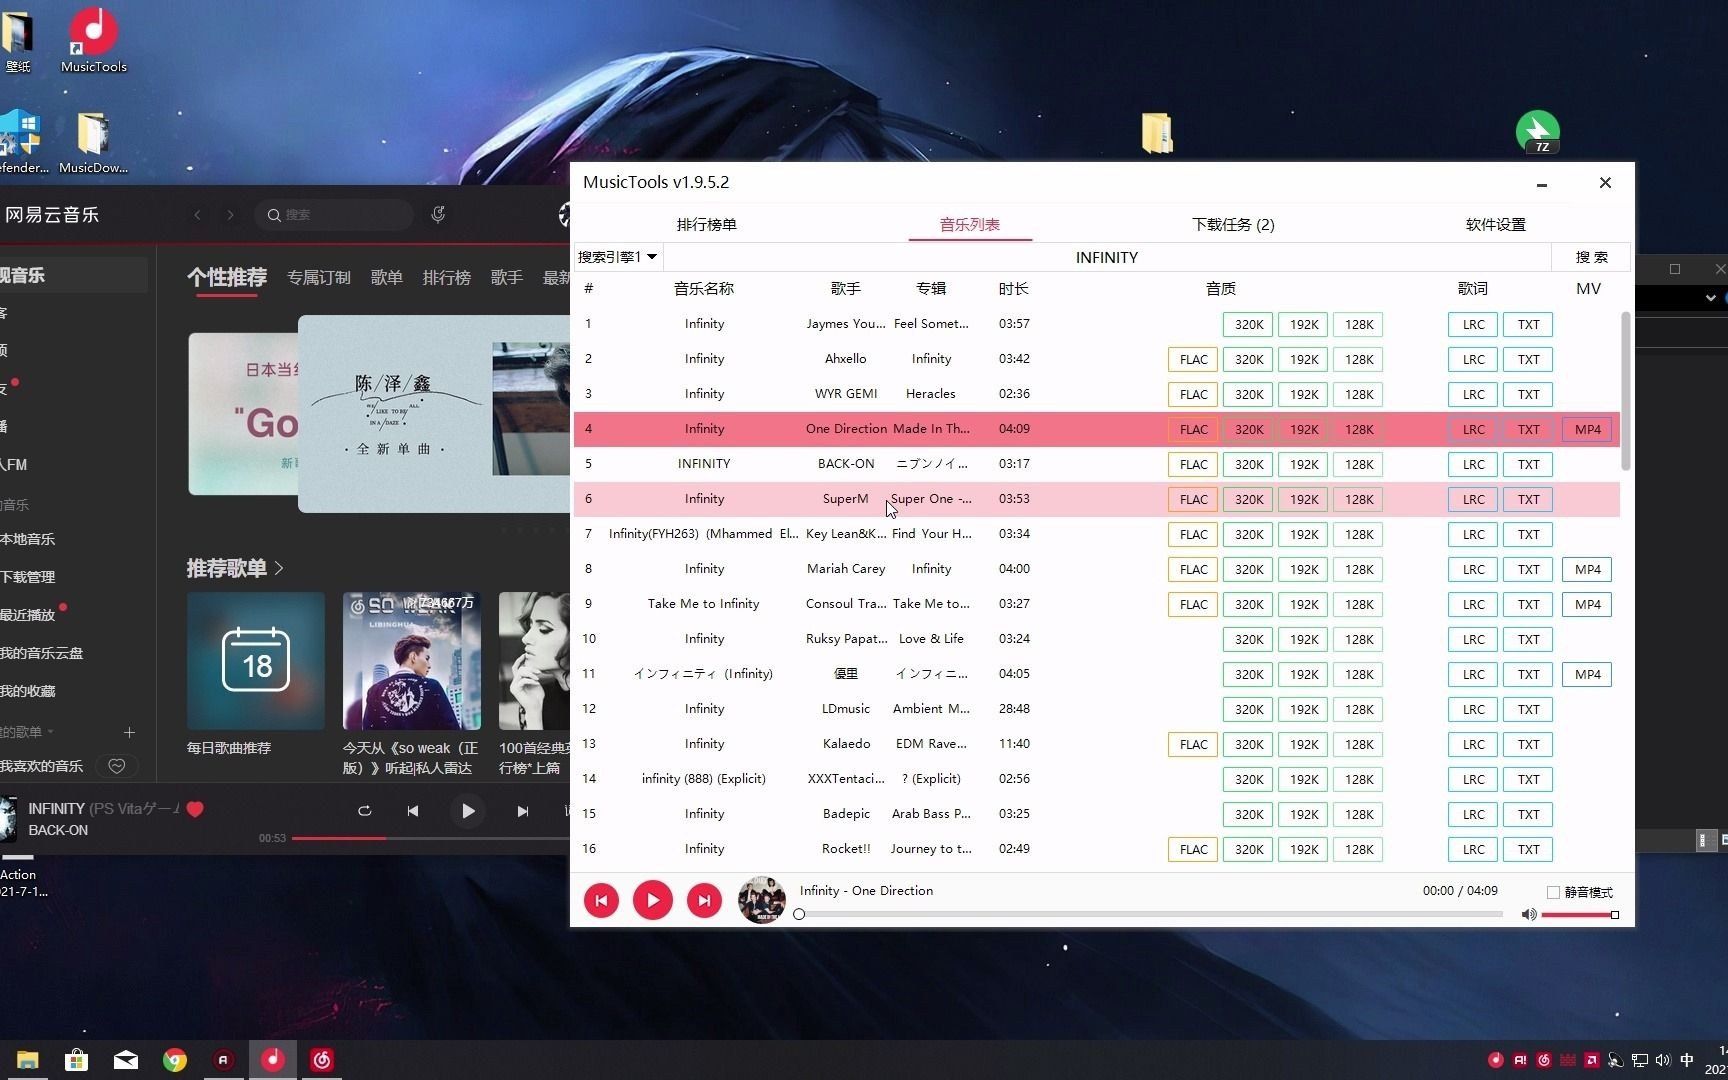Open 专属定制 tab in NetEase
Image resolution: width=1728 pixels, height=1080 pixels.
pyautogui.click(x=319, y=277)
